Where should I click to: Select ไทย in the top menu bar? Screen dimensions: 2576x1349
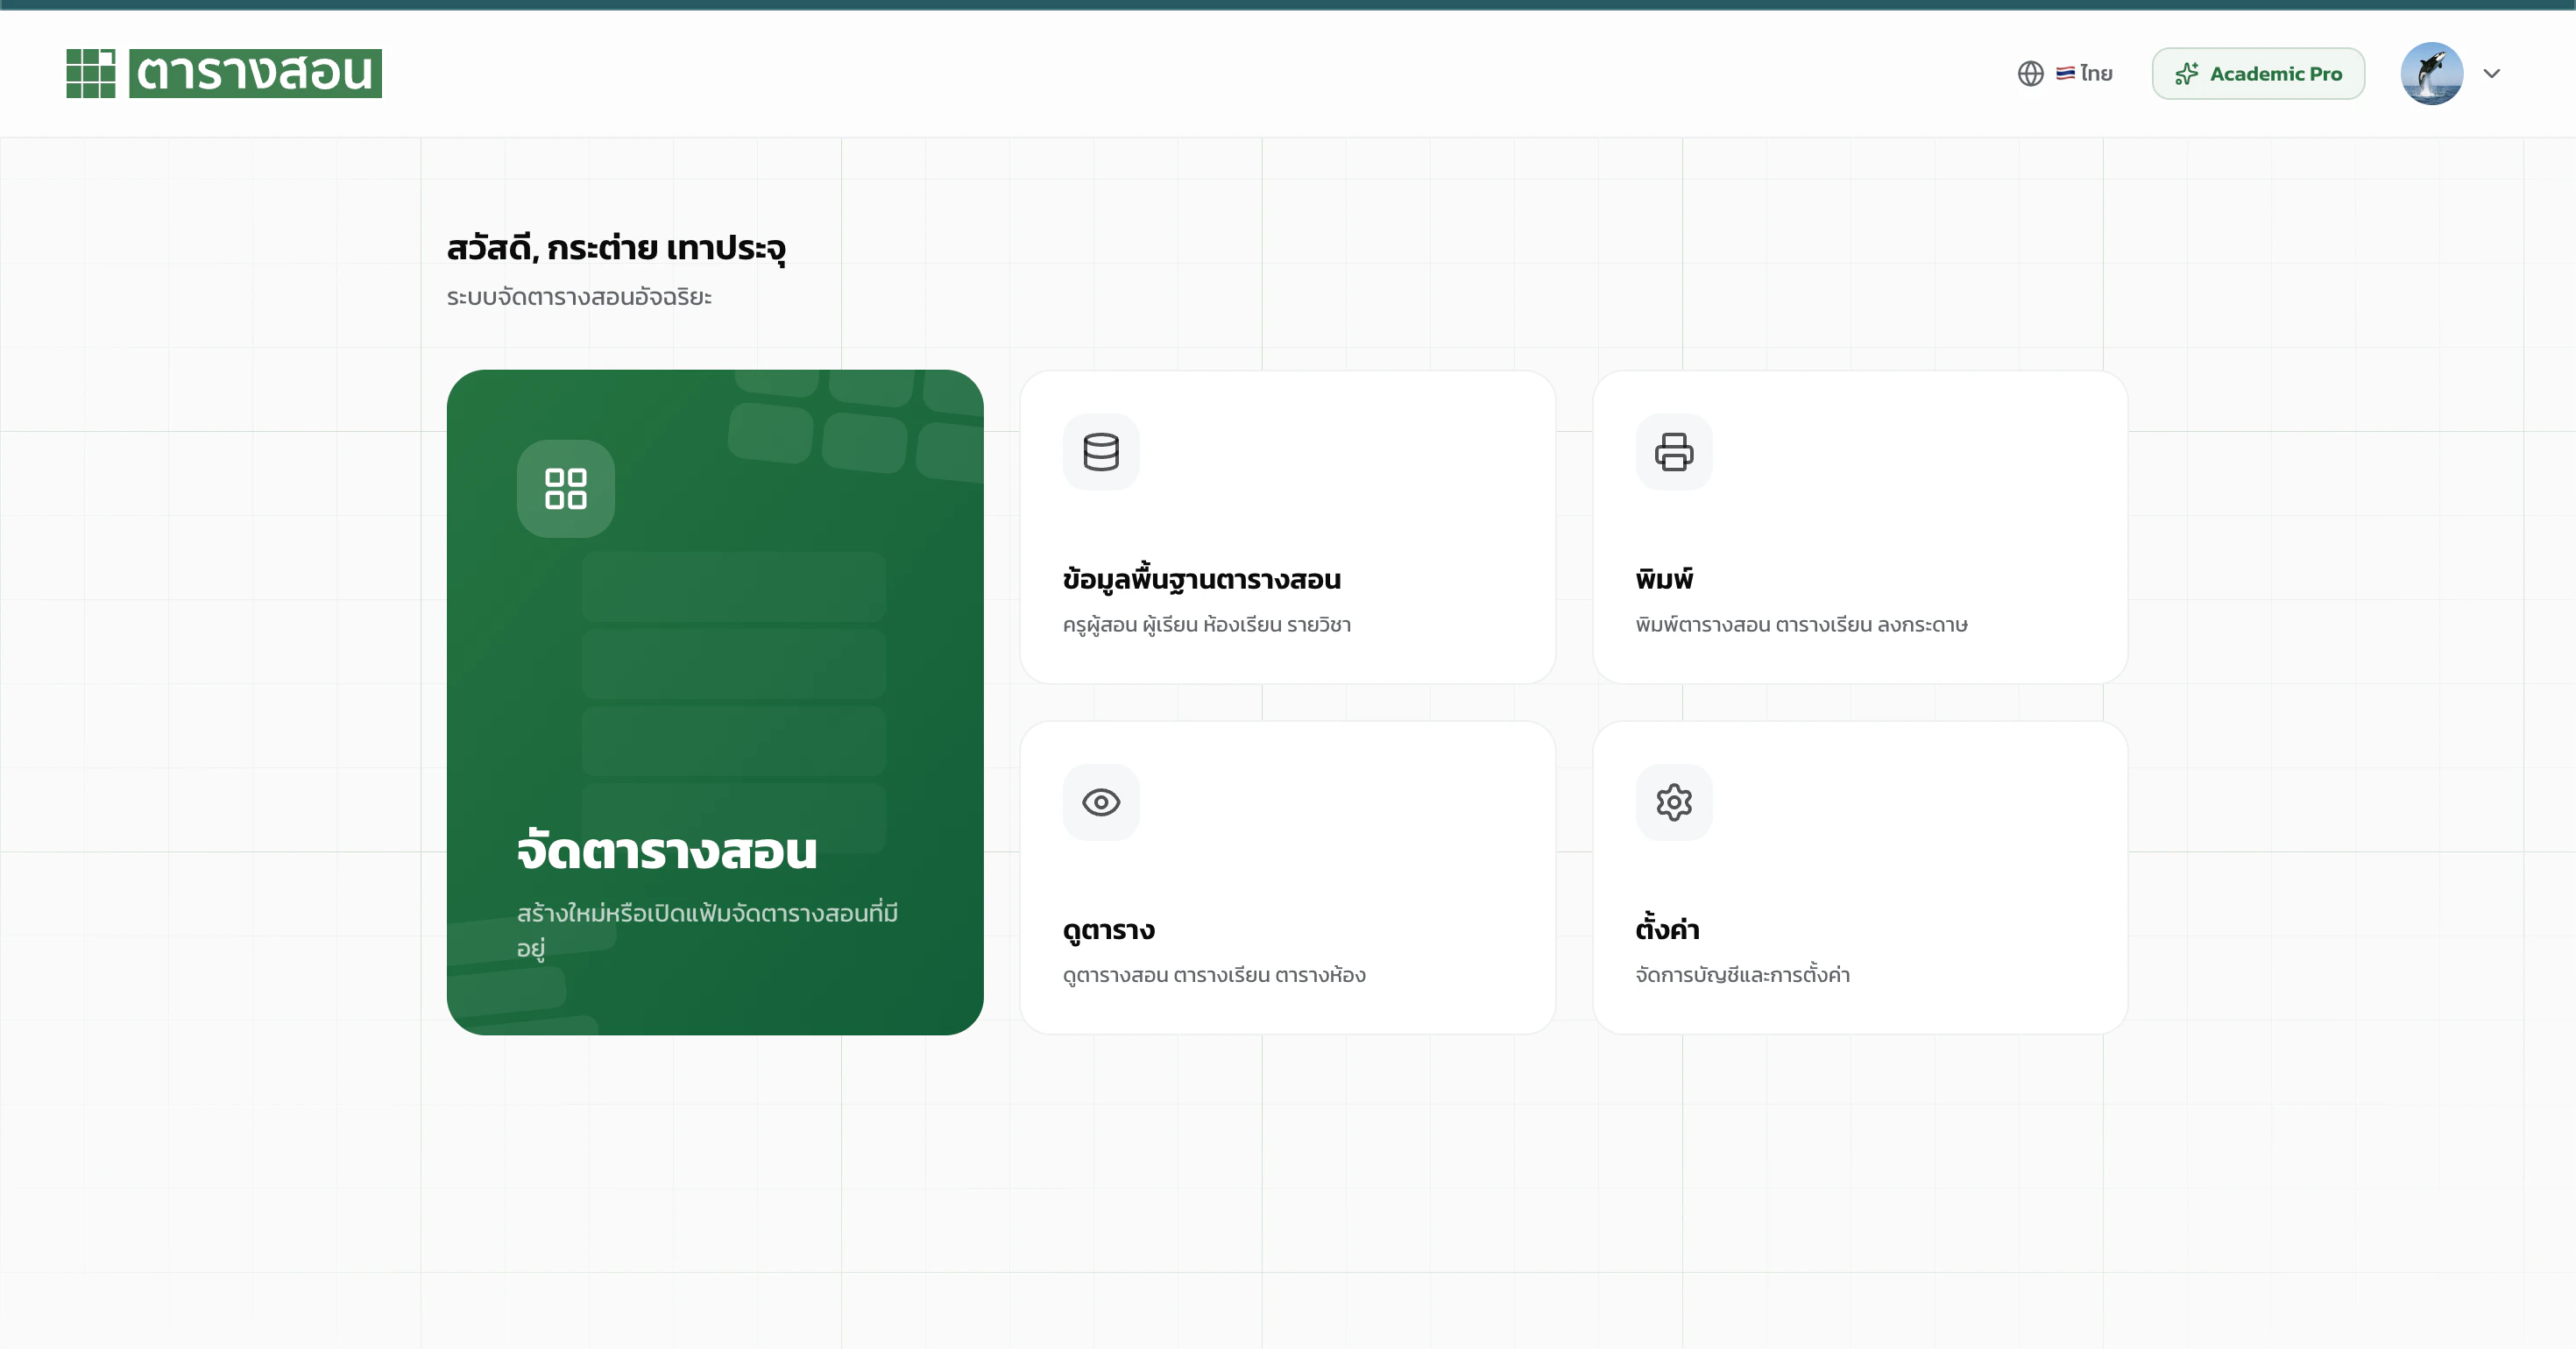(2093, 73)
